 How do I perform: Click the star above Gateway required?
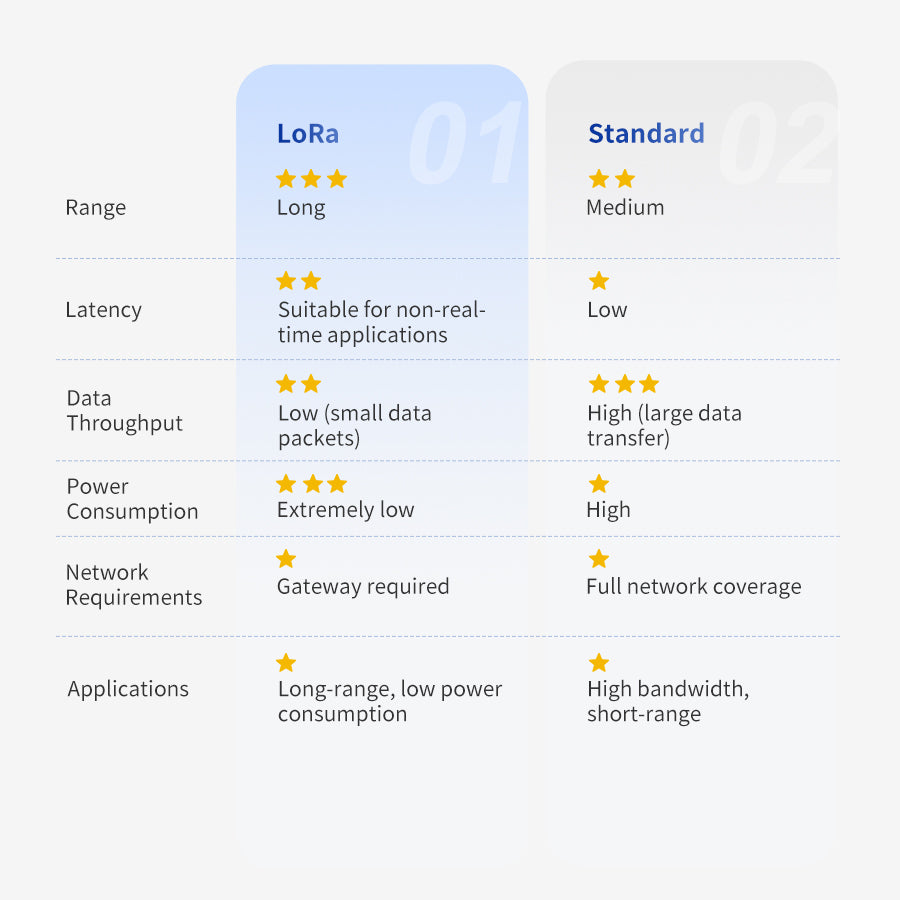pos(286,559)
